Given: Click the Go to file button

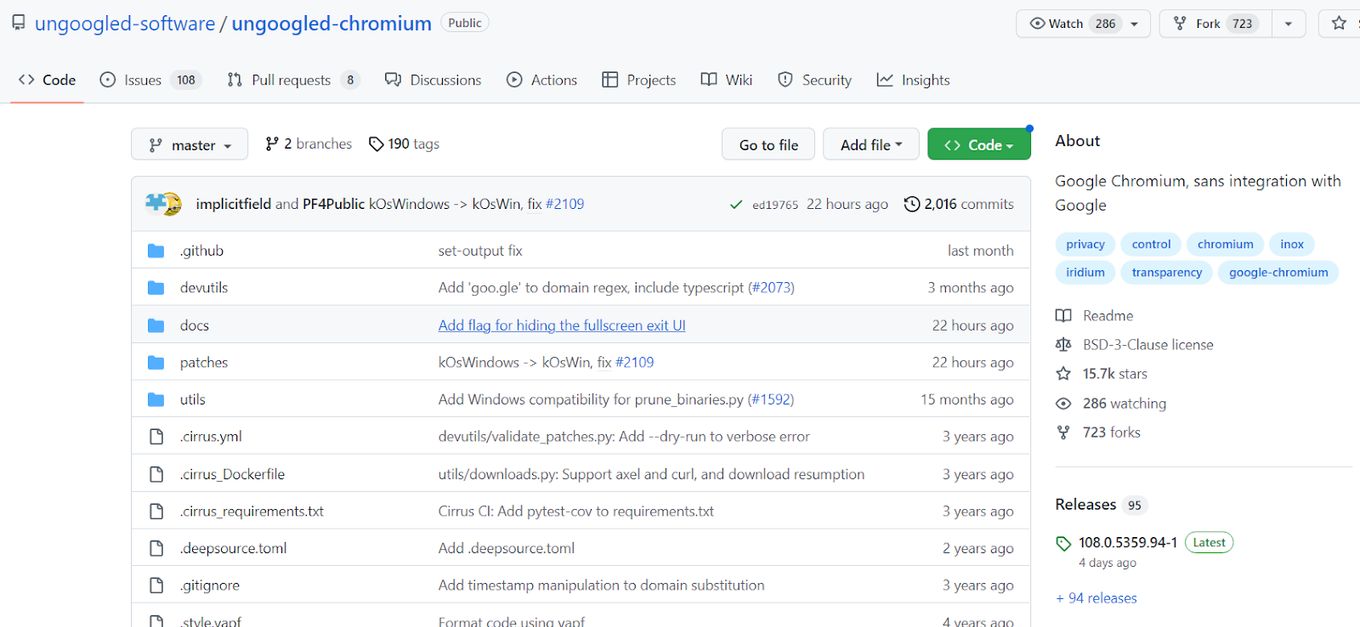Looking at the screenshot, I should point(768,145).
